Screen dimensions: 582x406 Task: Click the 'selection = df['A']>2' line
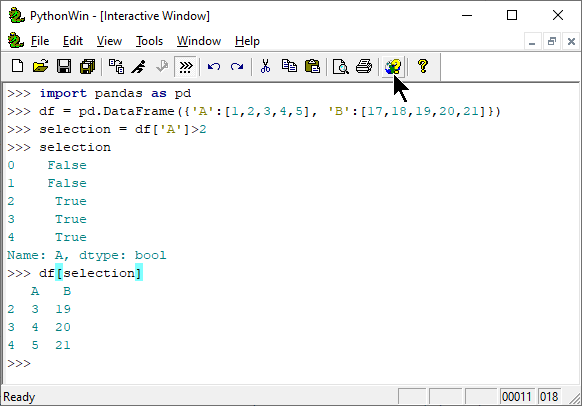point(123,129)
